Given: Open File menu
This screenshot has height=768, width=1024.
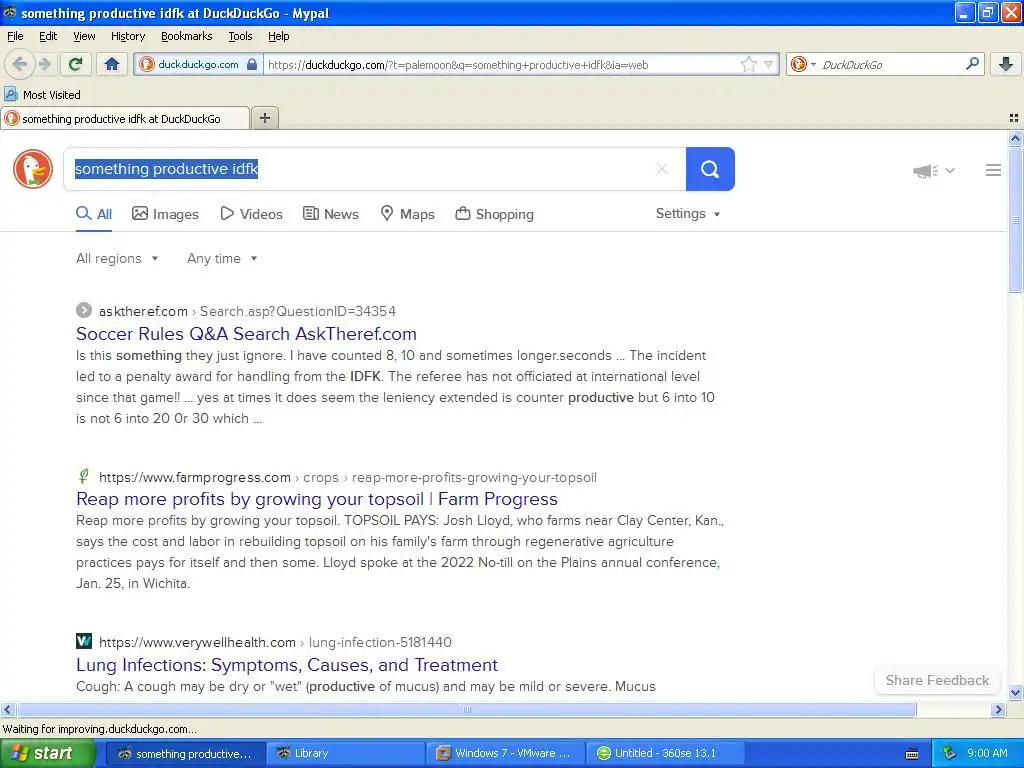Looking at the screenshot, I should (15, 36).
